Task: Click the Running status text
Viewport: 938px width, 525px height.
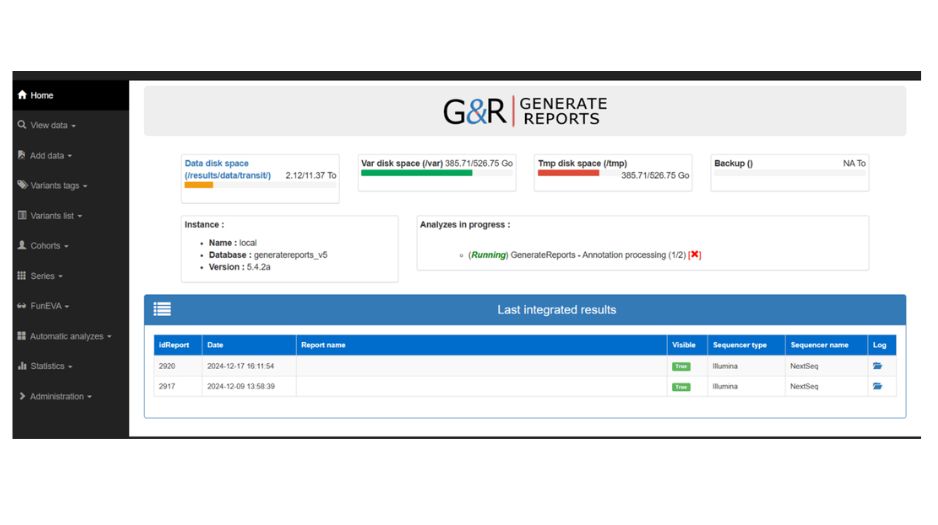Action: coord(488,255)
